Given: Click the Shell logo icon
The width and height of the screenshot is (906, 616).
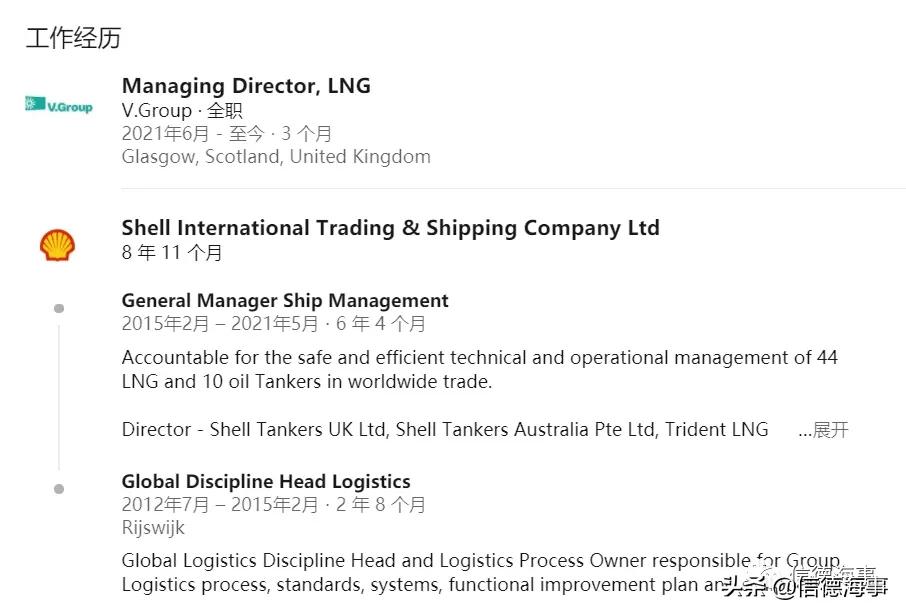Looking at the screenshot, I should point(57,244).
